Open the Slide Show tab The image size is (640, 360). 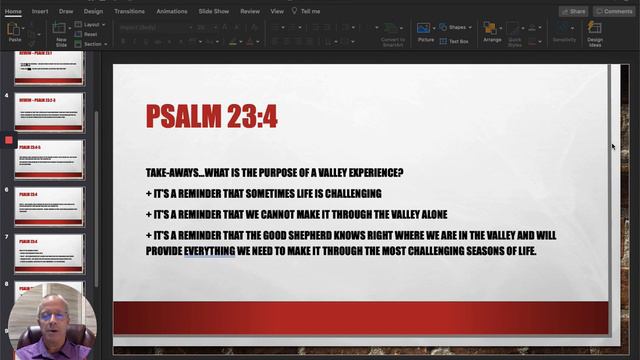[213, 11]
